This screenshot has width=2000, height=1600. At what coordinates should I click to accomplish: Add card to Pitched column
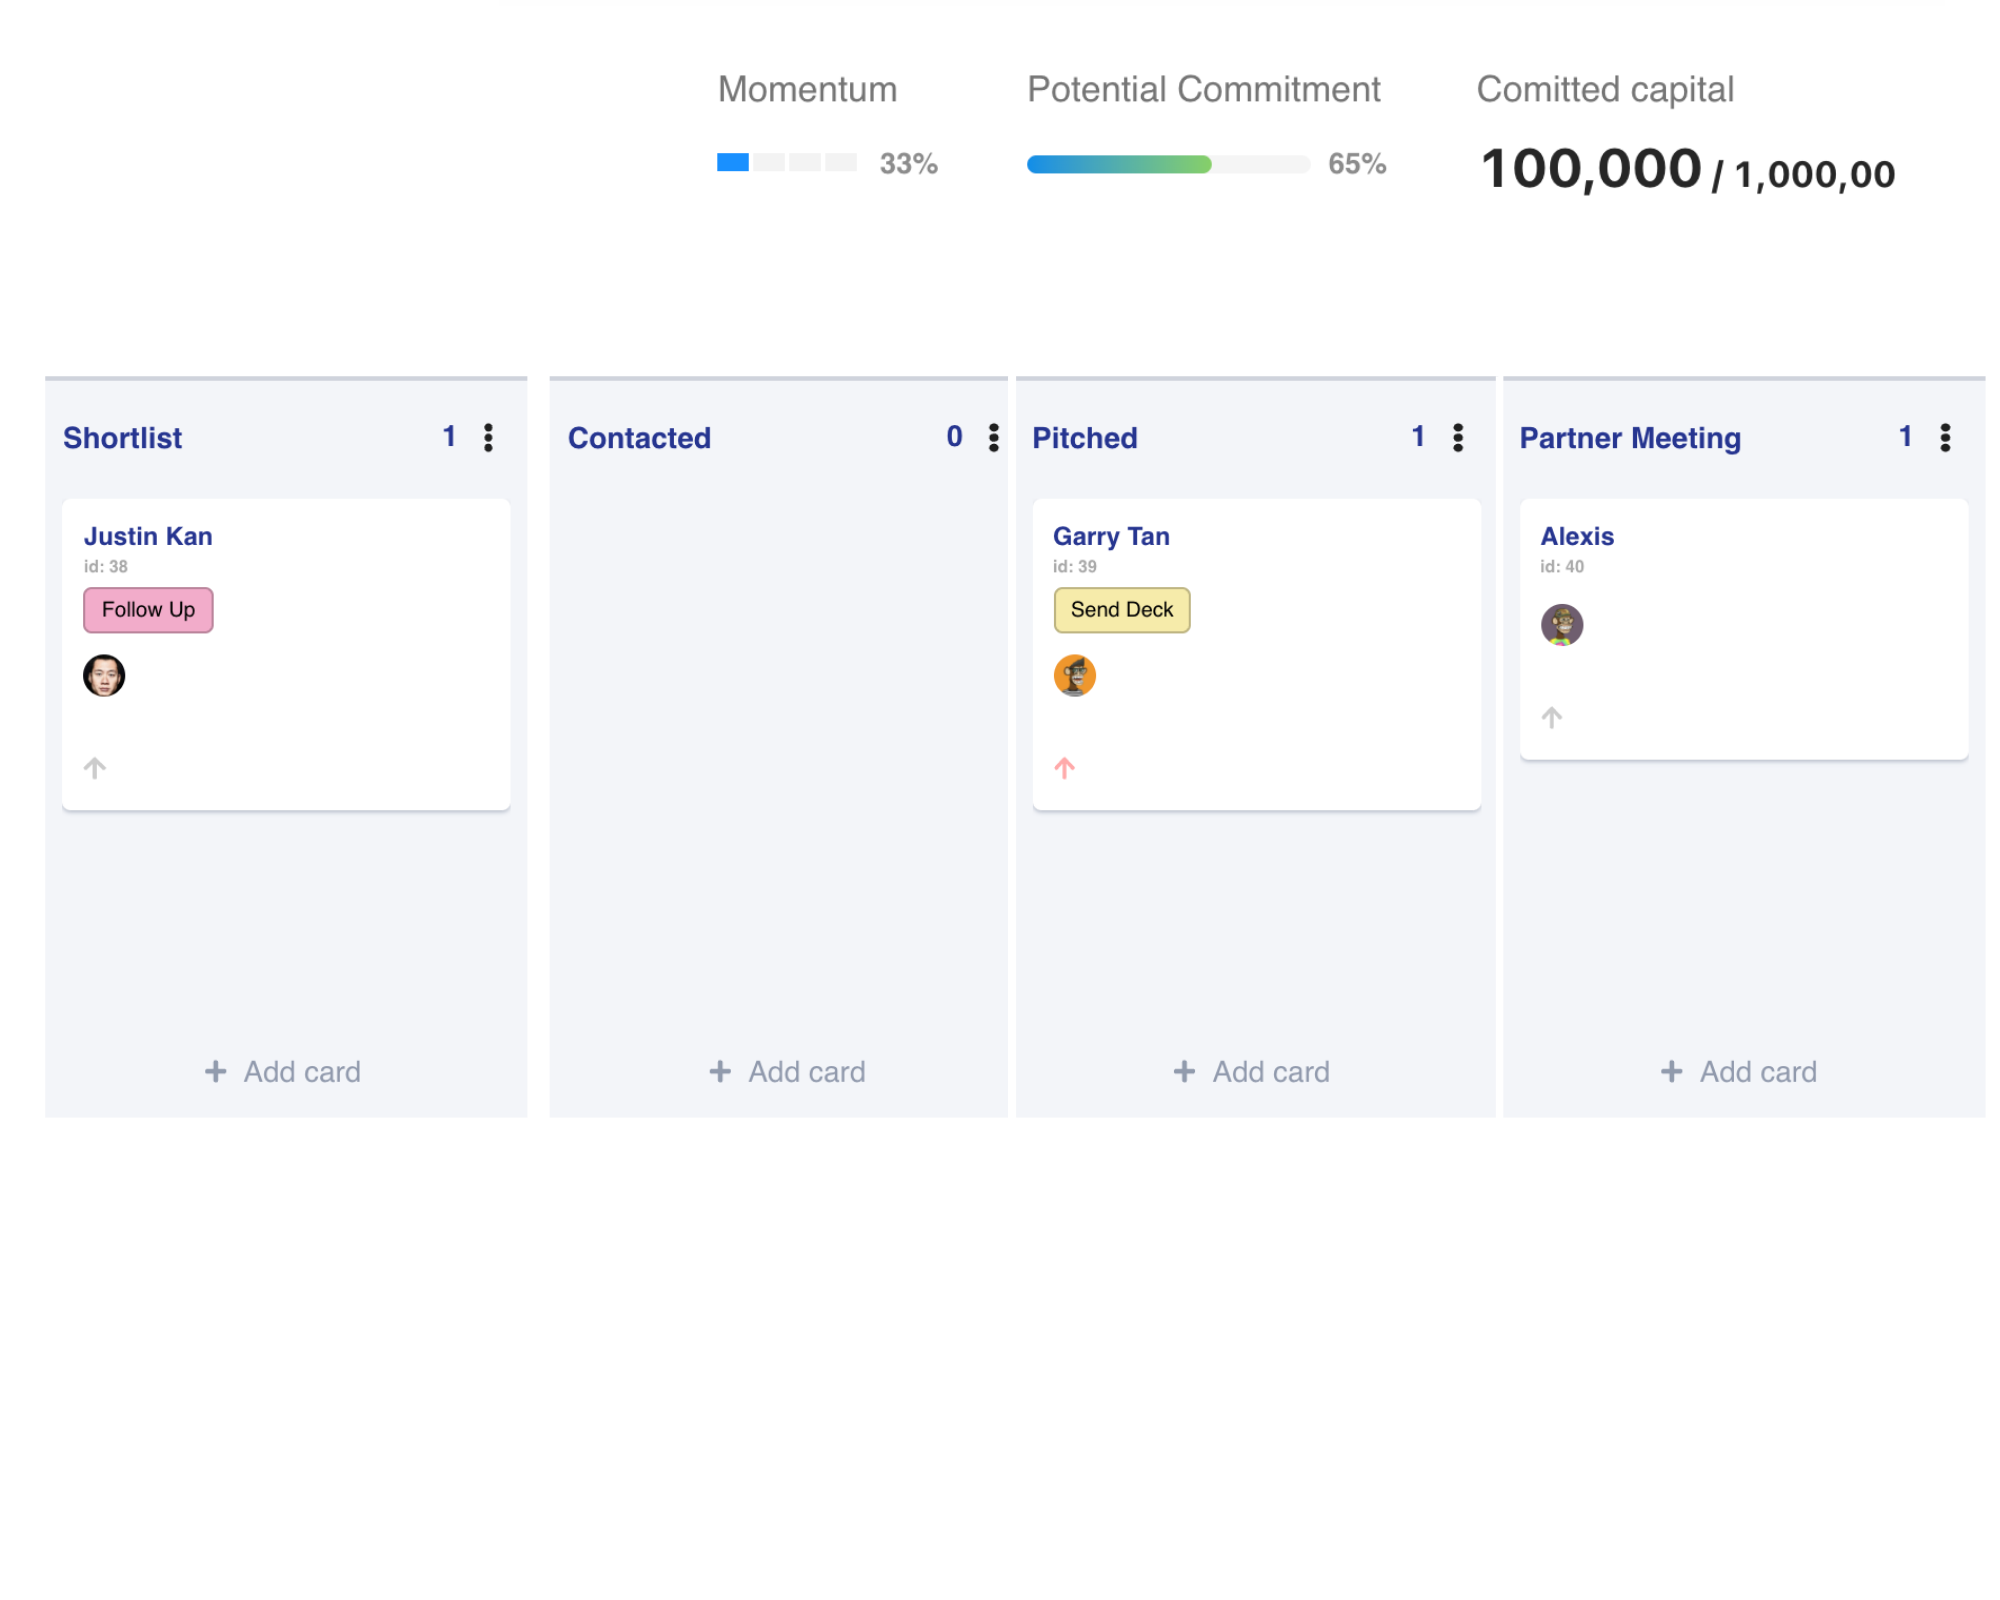pyautogui.click(x=1251, y=1072)
